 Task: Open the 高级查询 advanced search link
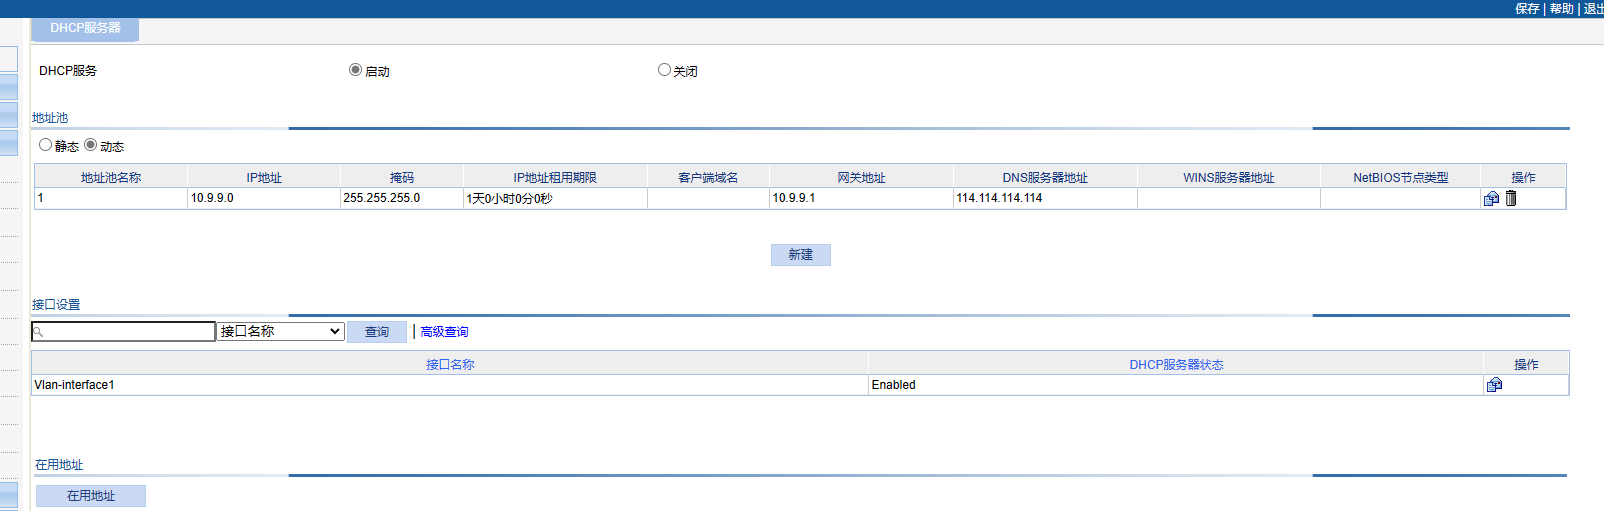tap(444, 332)
